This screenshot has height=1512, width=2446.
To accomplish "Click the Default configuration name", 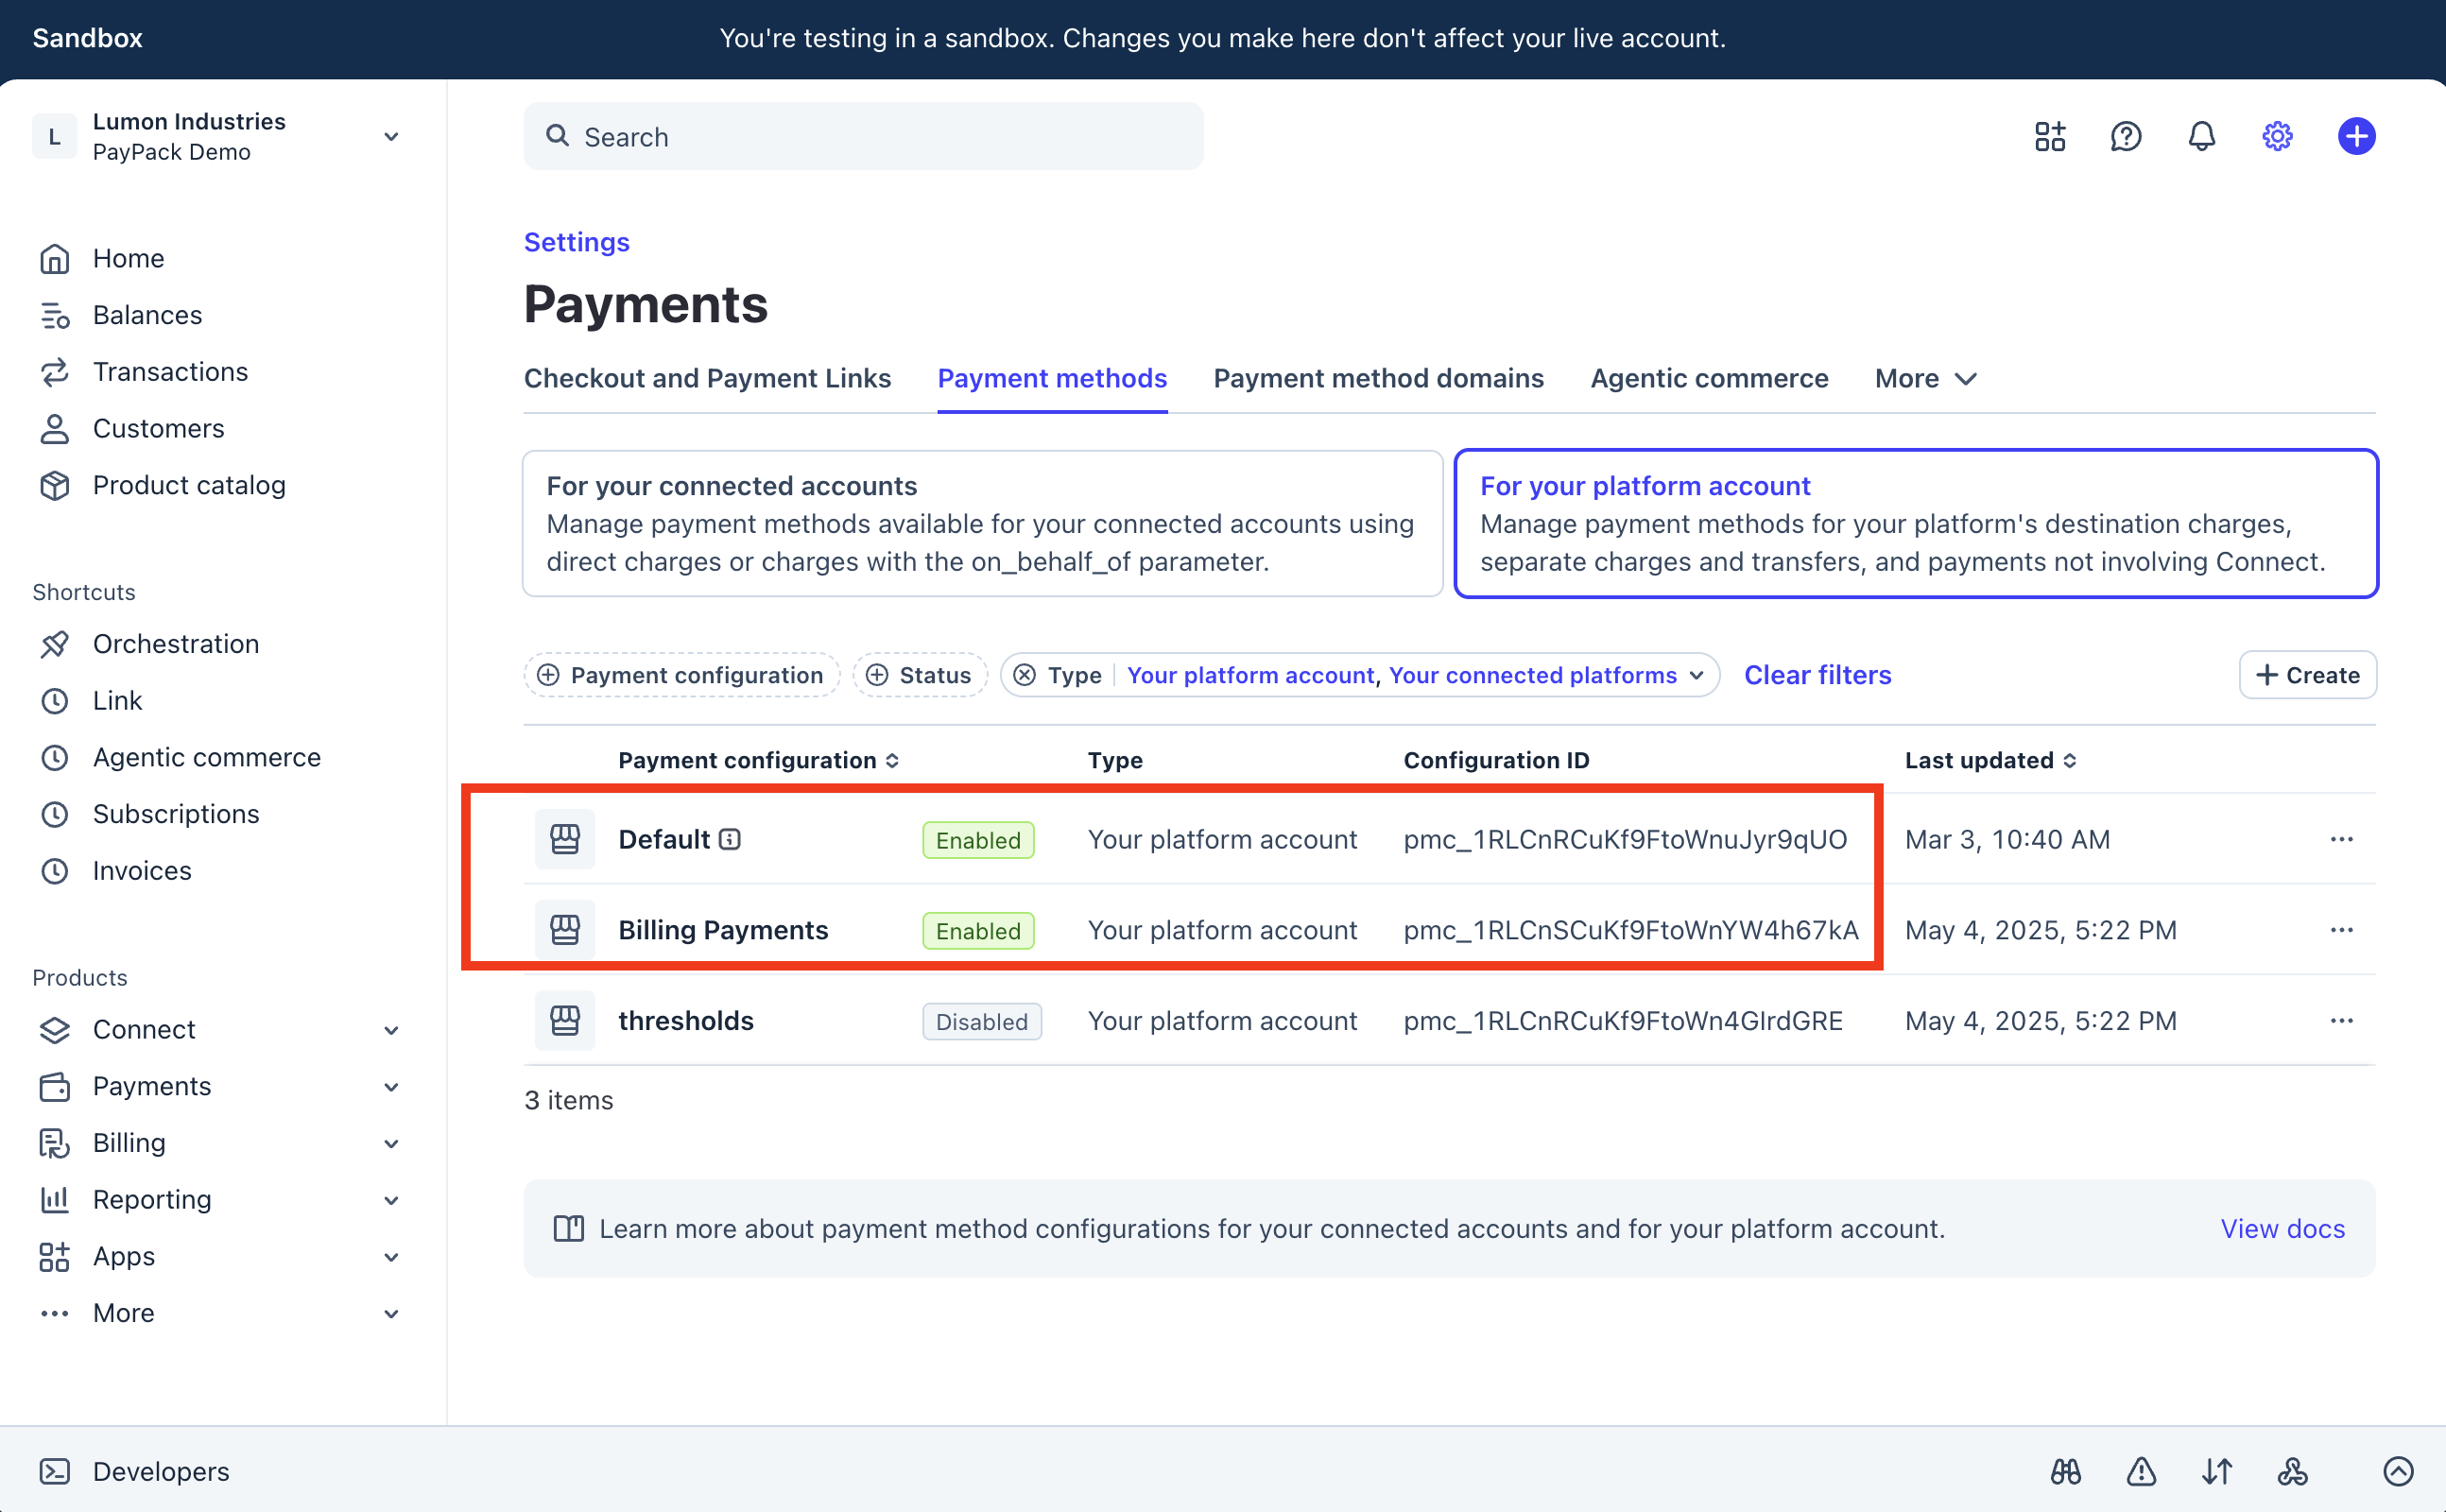I will 664,839.
